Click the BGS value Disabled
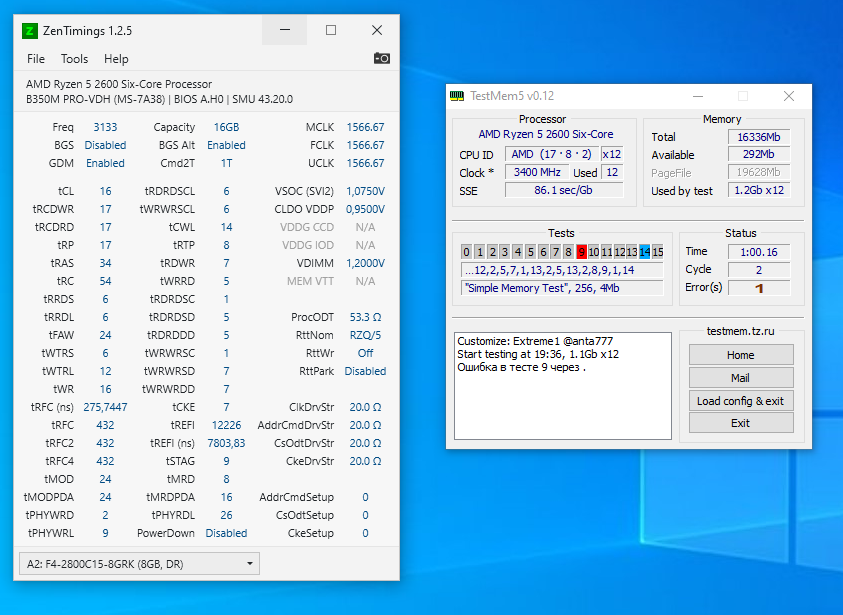The image size is (843, 615). click(105, 145)
